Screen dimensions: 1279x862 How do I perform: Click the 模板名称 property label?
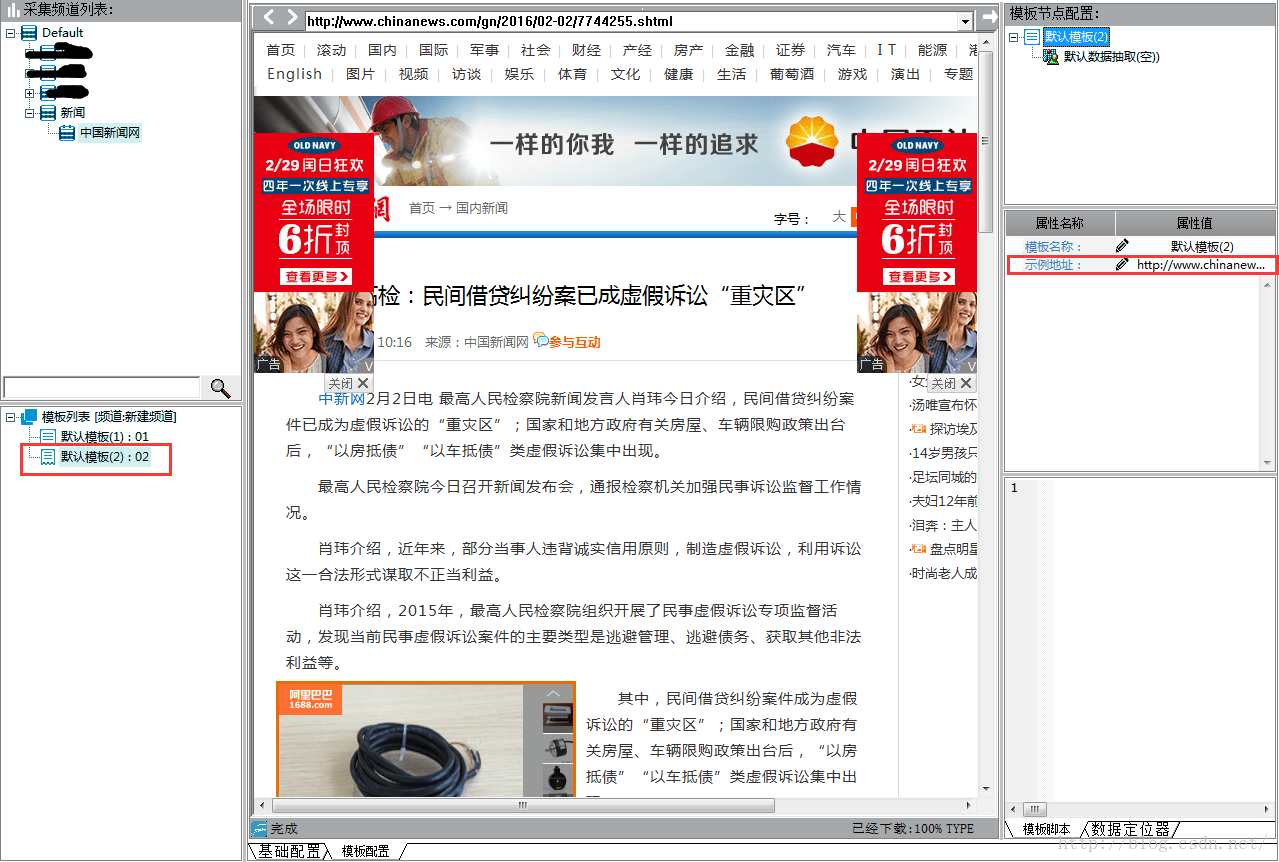click(x=1053, y=246)
